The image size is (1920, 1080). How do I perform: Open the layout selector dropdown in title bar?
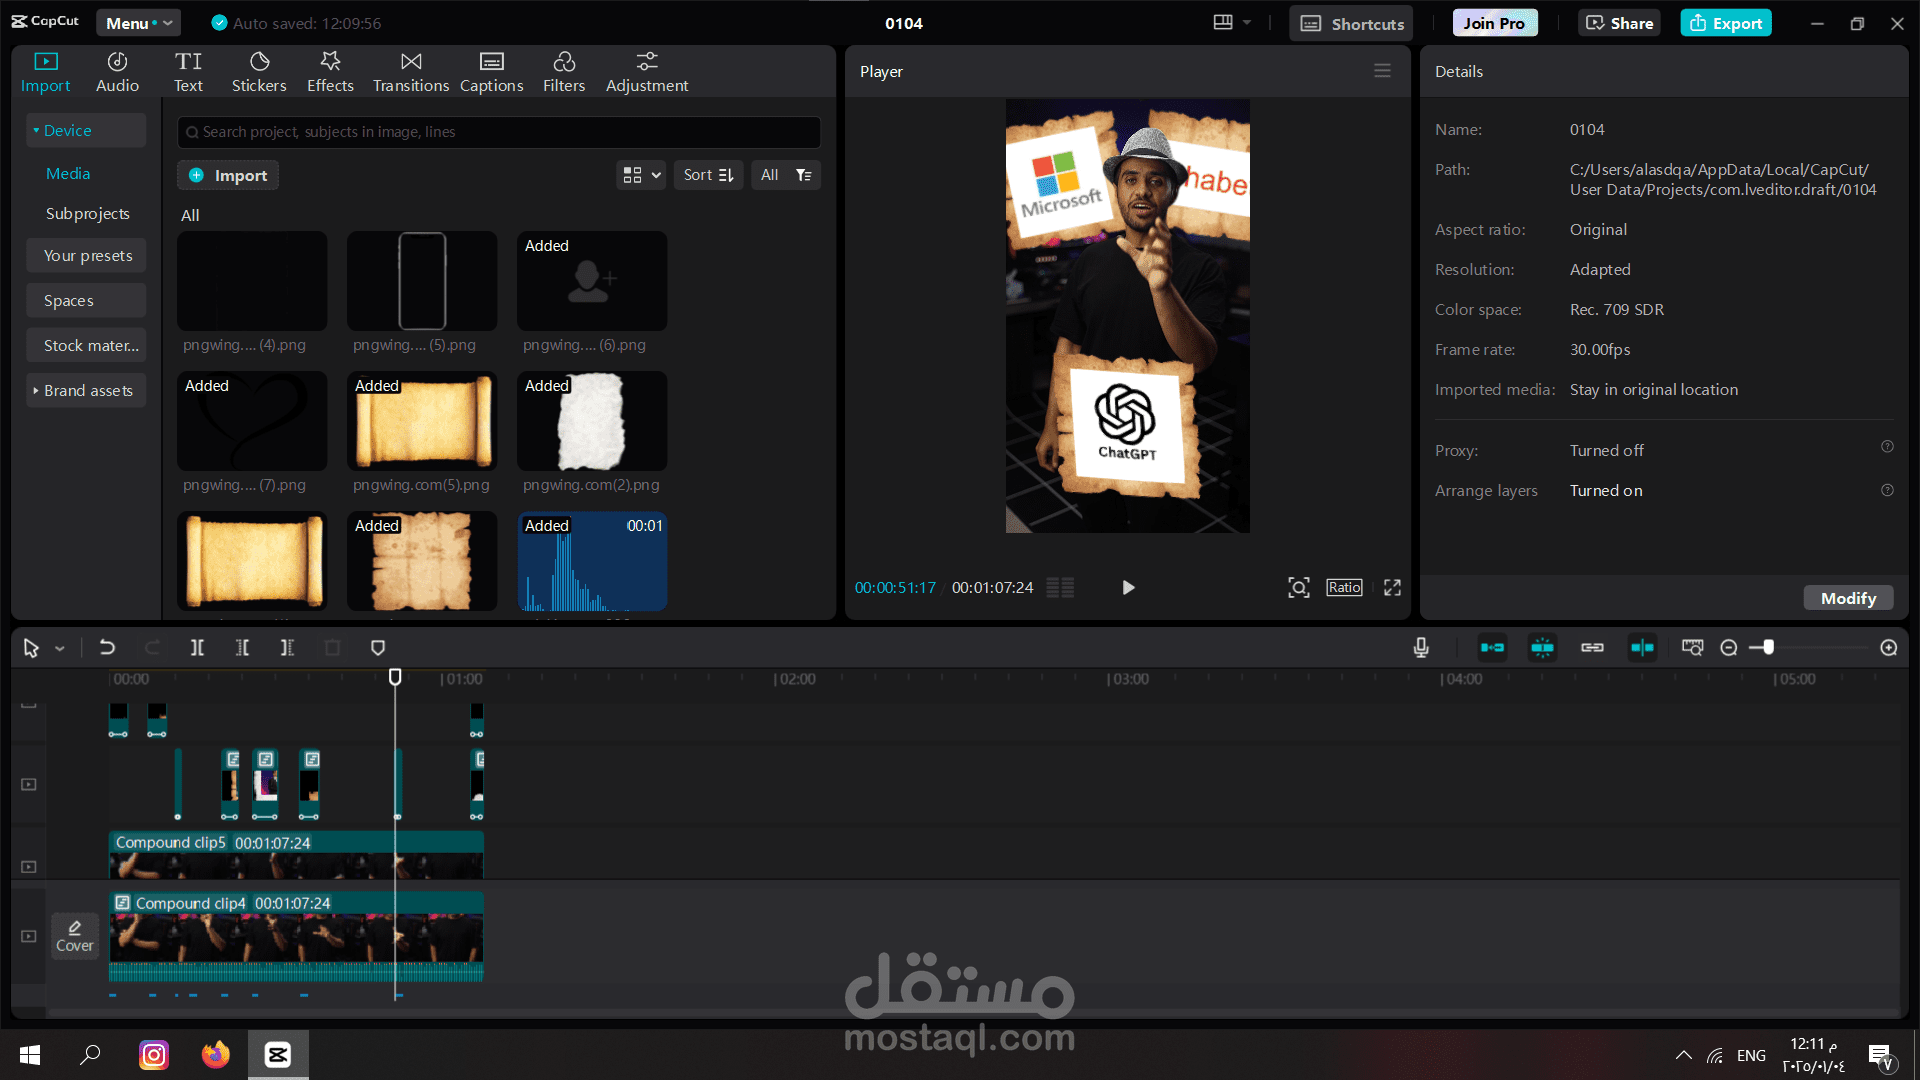(x=1232, y=22)
